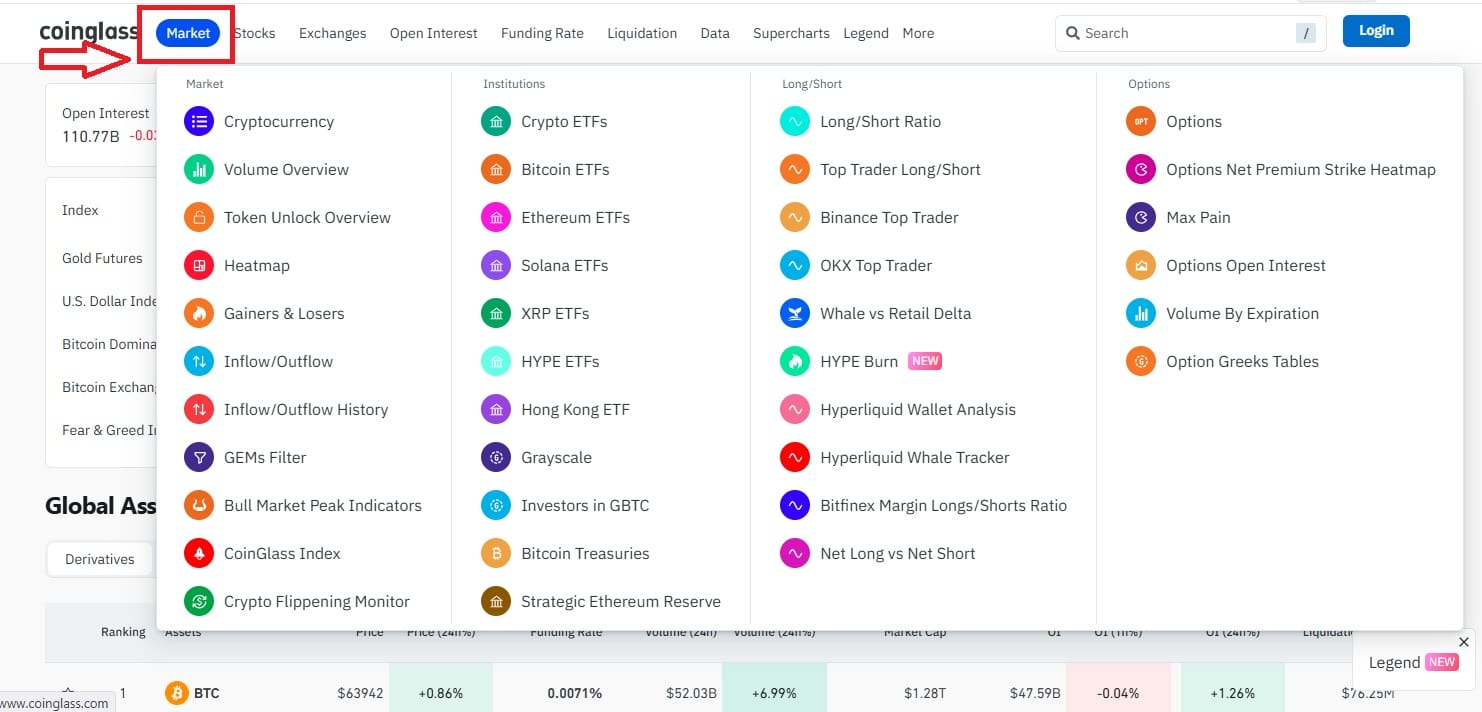
Task: Click the Token Unlock Overview lock icon
Action: click(x=199, y=217)
